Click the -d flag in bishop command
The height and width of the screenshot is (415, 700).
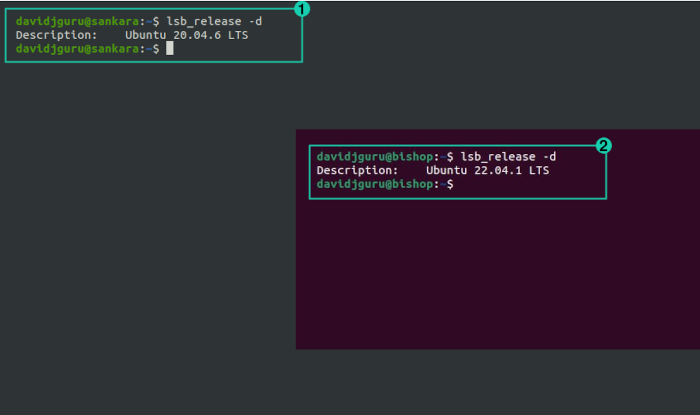coord(550,157)
